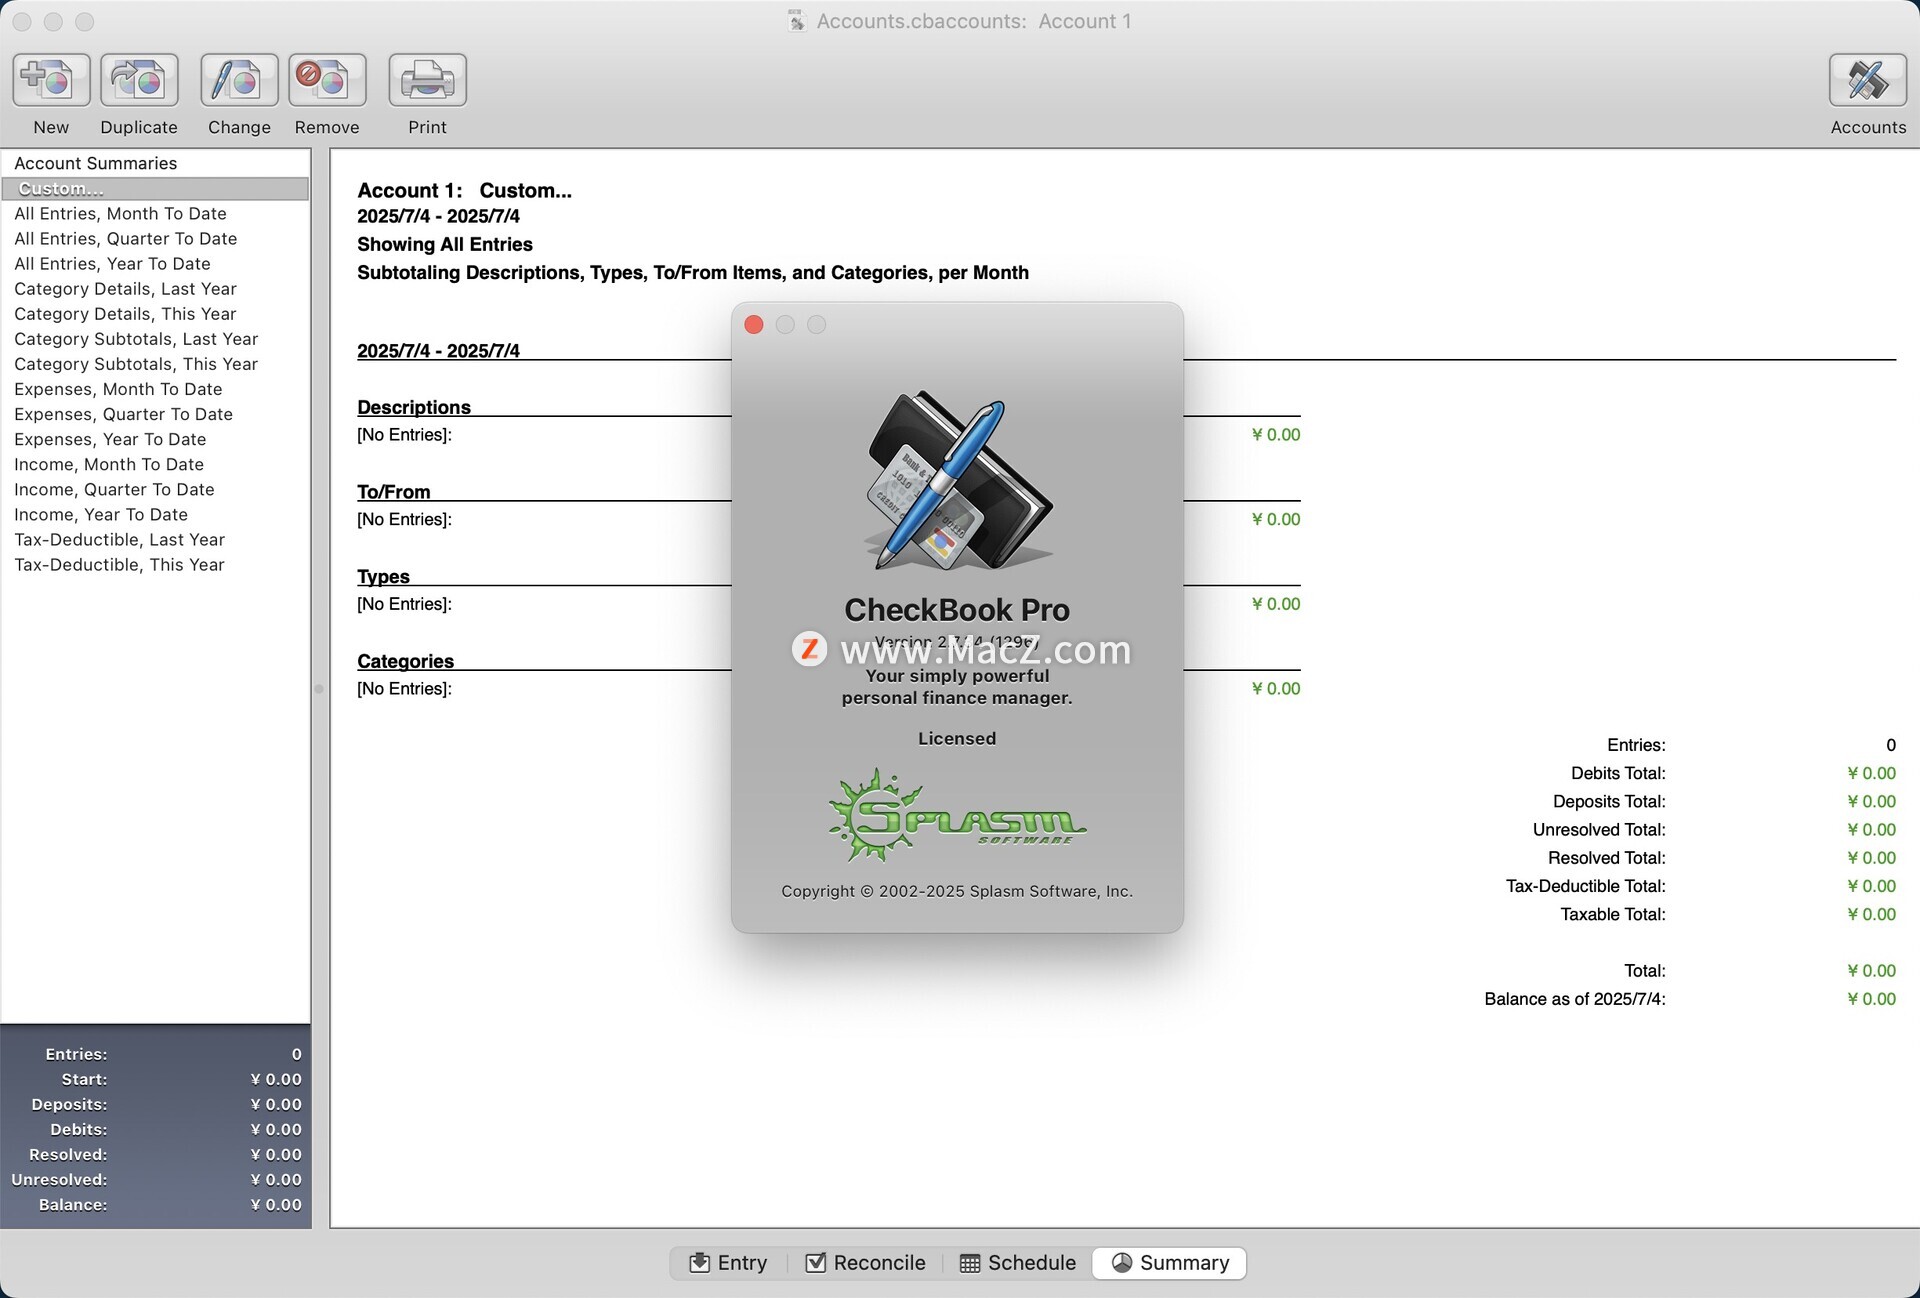Select Expenses, Year To Date
1920x1298 pixels.
coord(155,439)
